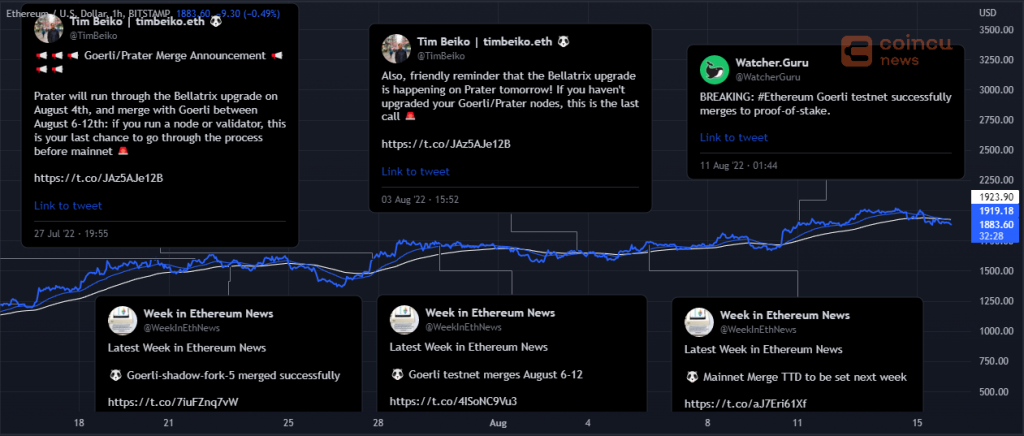The height and width of the screenshot is (436, 1024).
Task: Open https://t.co/JAz5AJe12B link in Merge Announcement tweet
Action: (99, 178)
